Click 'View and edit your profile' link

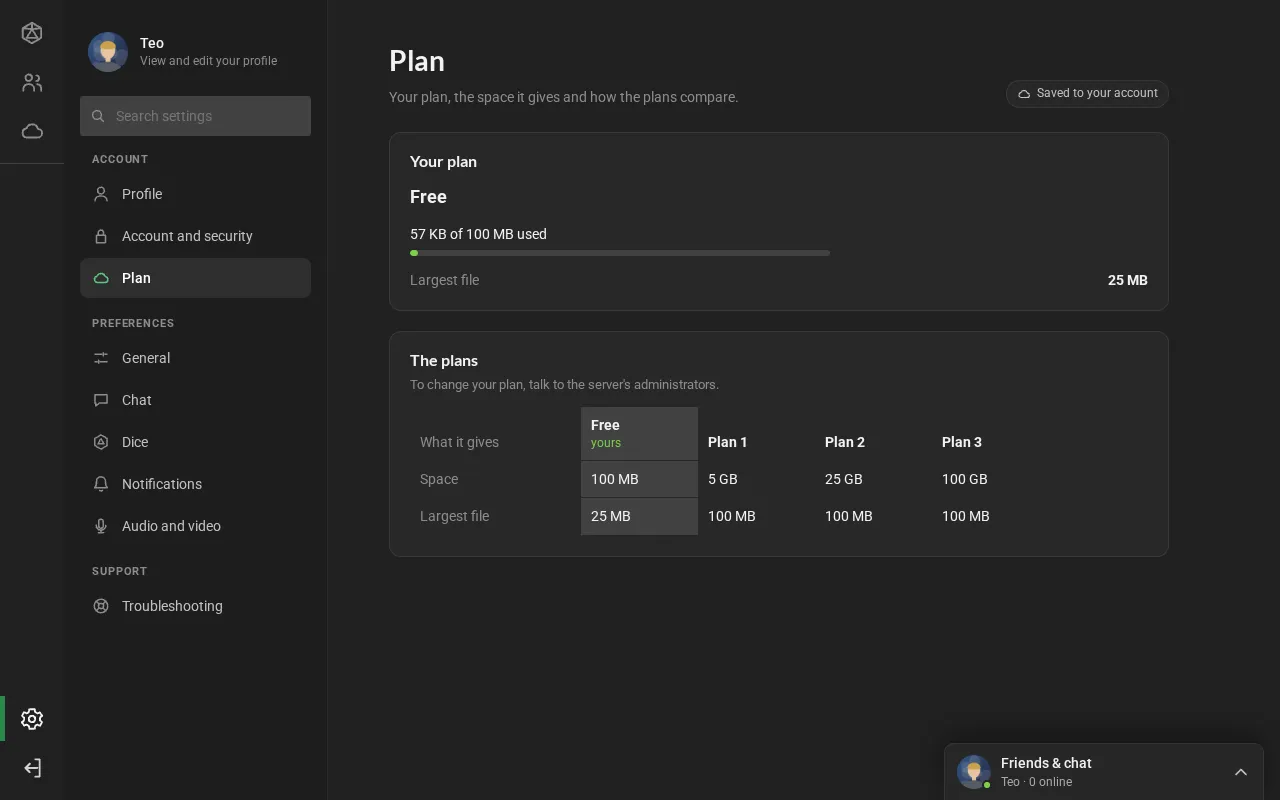point(208,61)
